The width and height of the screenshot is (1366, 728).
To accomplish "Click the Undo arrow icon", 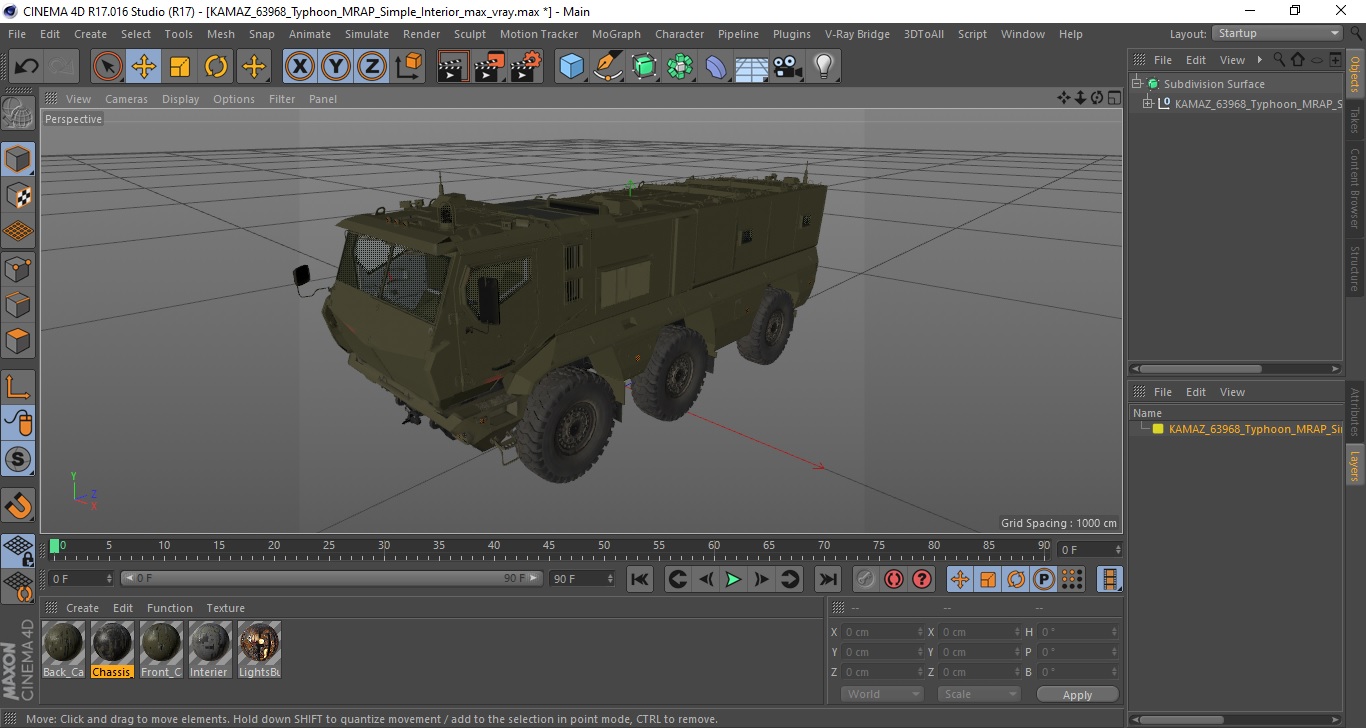I will click(x=27, y=67).
